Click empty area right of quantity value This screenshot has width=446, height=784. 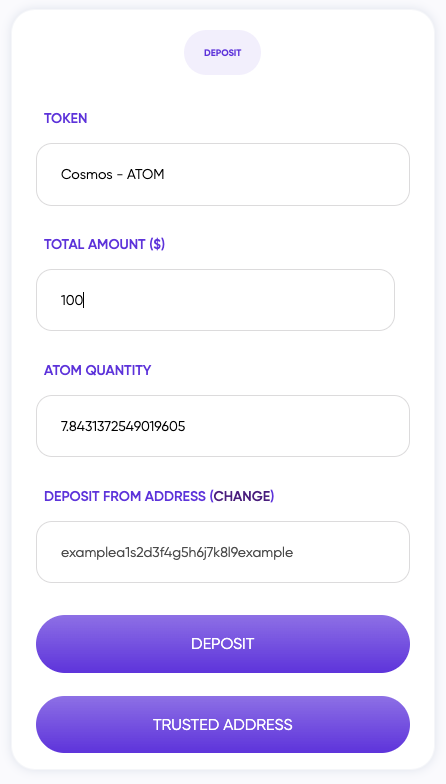(x=300, y=426)
